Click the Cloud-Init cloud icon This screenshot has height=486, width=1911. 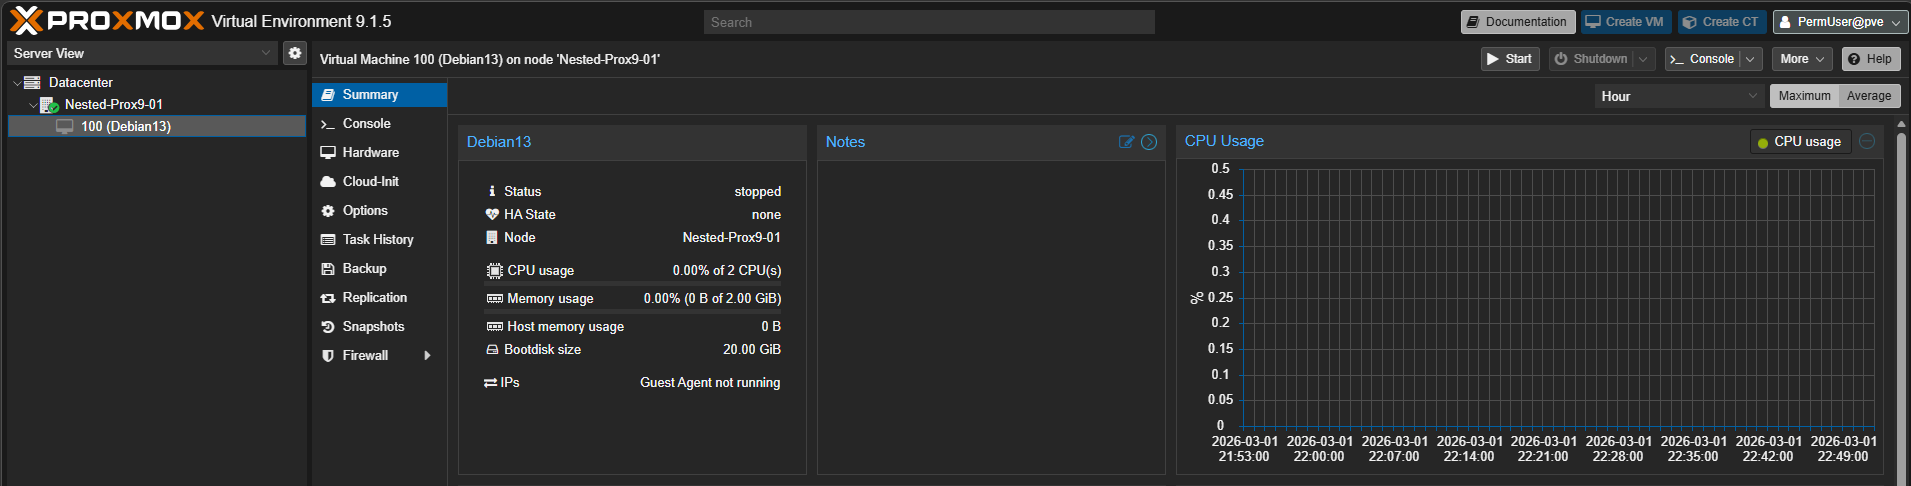[327, 182]
